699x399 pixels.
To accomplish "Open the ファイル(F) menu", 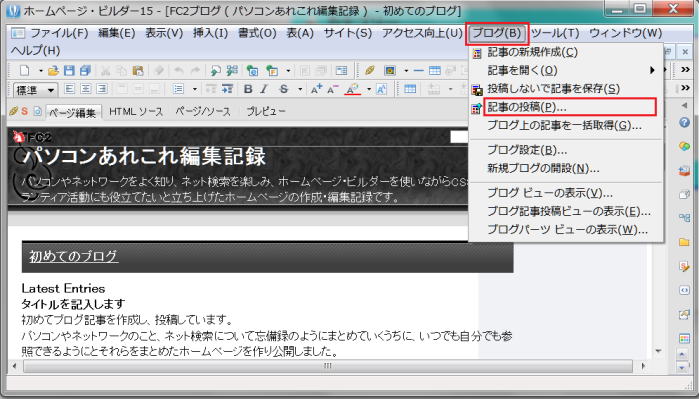I will pyautogui.click(x=59, y=33).
